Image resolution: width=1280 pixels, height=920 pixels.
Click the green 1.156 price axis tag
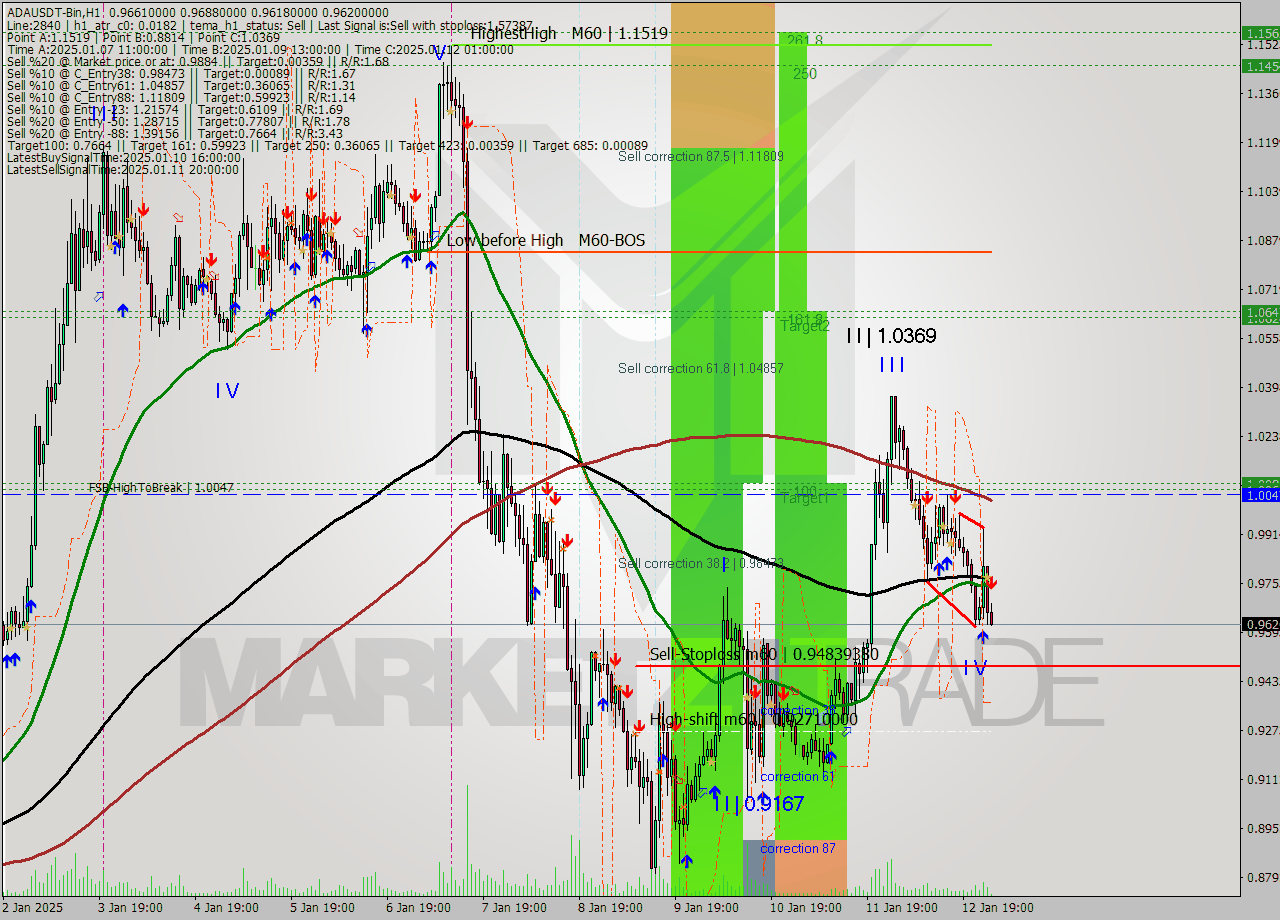(1260, 33)
